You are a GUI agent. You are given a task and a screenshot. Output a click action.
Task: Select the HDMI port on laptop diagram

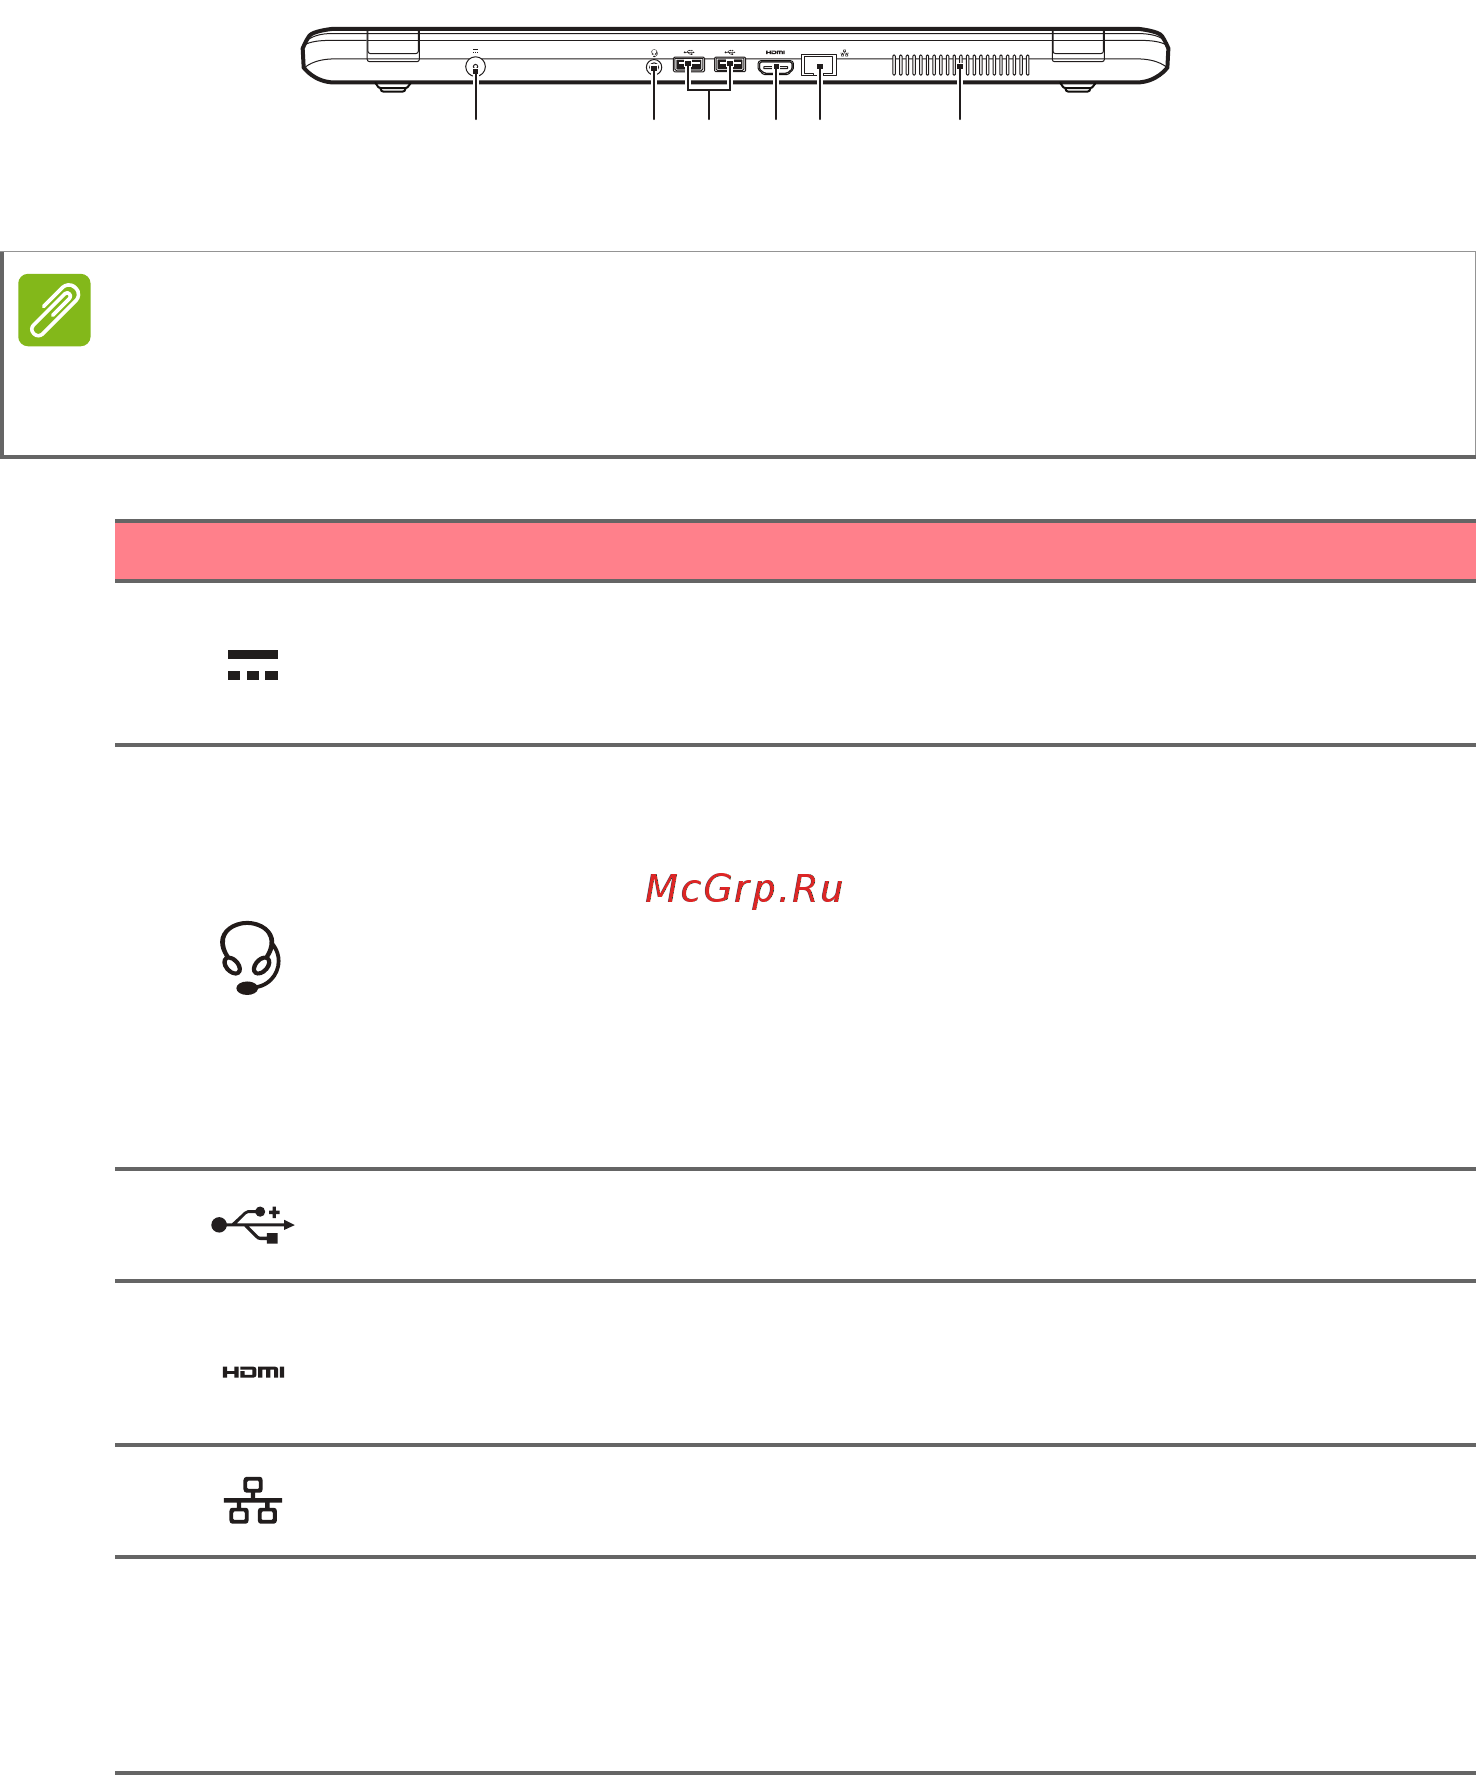(776, 68)
